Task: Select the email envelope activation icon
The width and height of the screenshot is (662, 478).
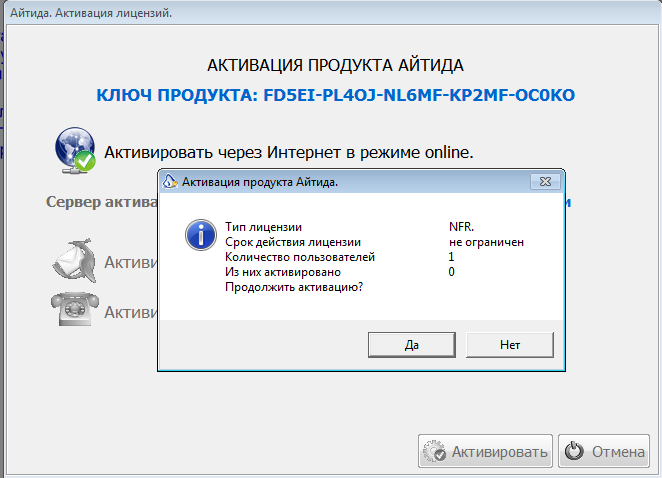Action: [x=74, y=260]
